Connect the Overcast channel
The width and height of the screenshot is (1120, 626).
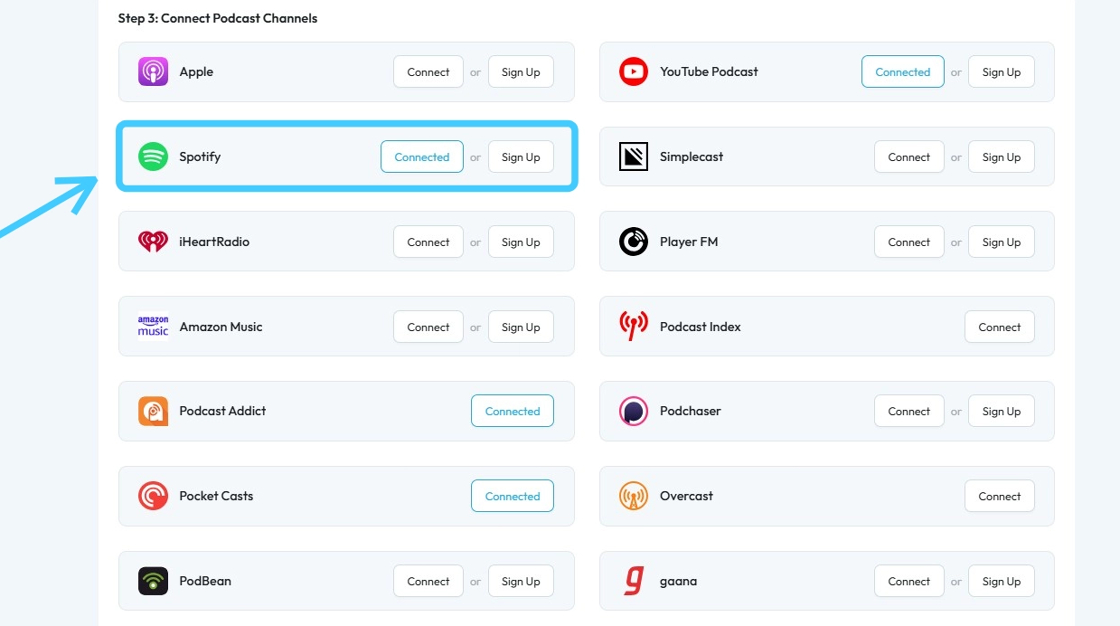click(999, 496)
